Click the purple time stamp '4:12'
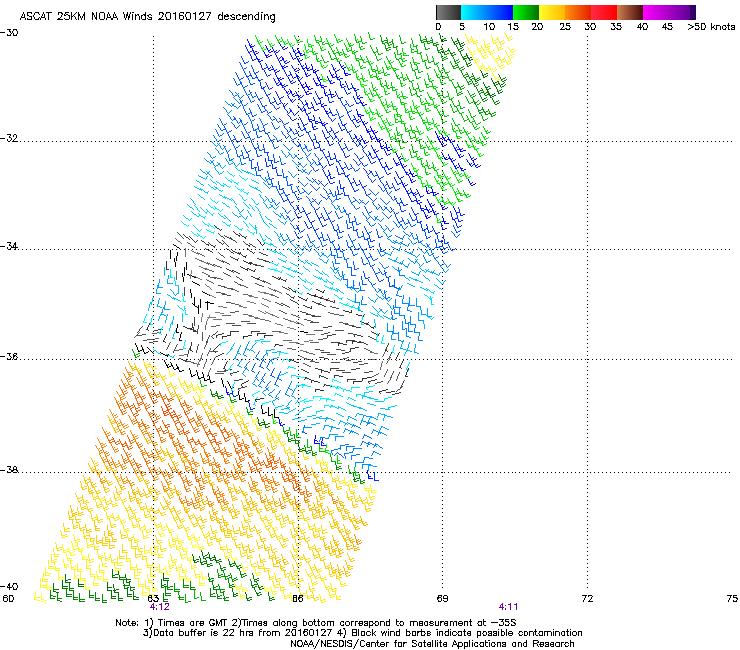Image resolution: width=740 pixels, height=650 pixels. pyautogui.click(x=160, y=607)
